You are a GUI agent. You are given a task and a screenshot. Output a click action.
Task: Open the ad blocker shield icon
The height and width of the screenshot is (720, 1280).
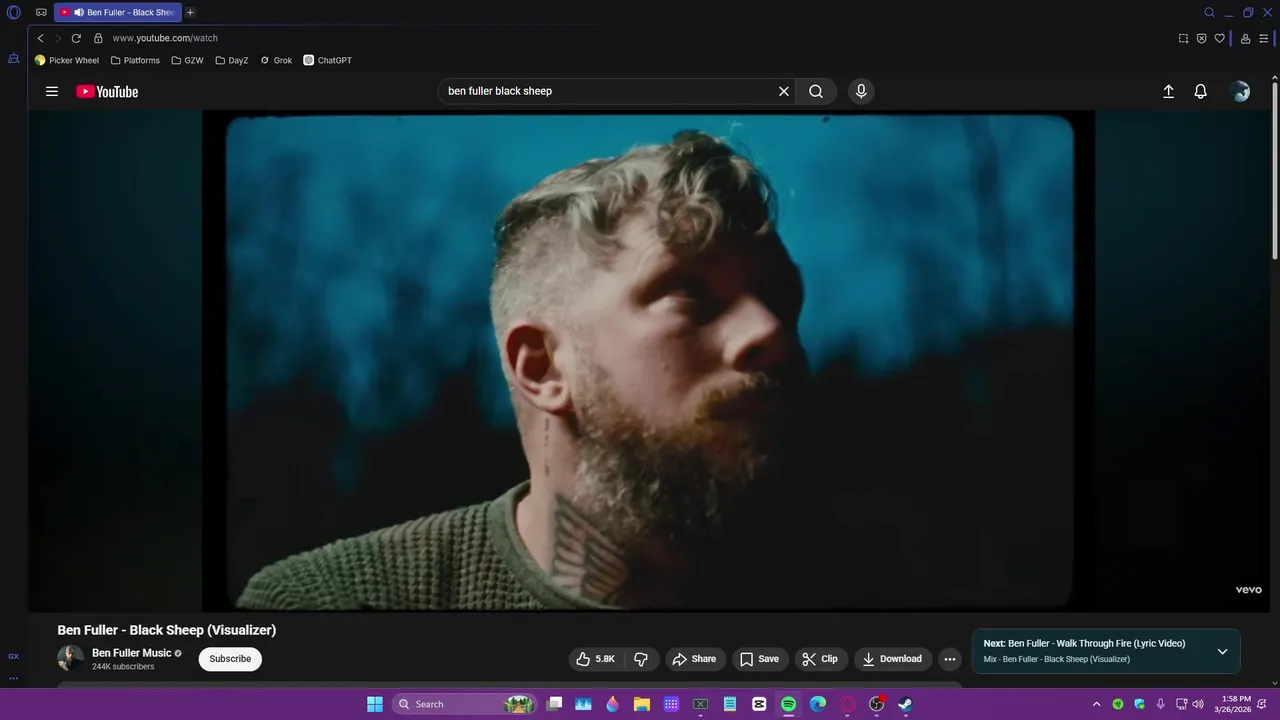click(1201, 38)
